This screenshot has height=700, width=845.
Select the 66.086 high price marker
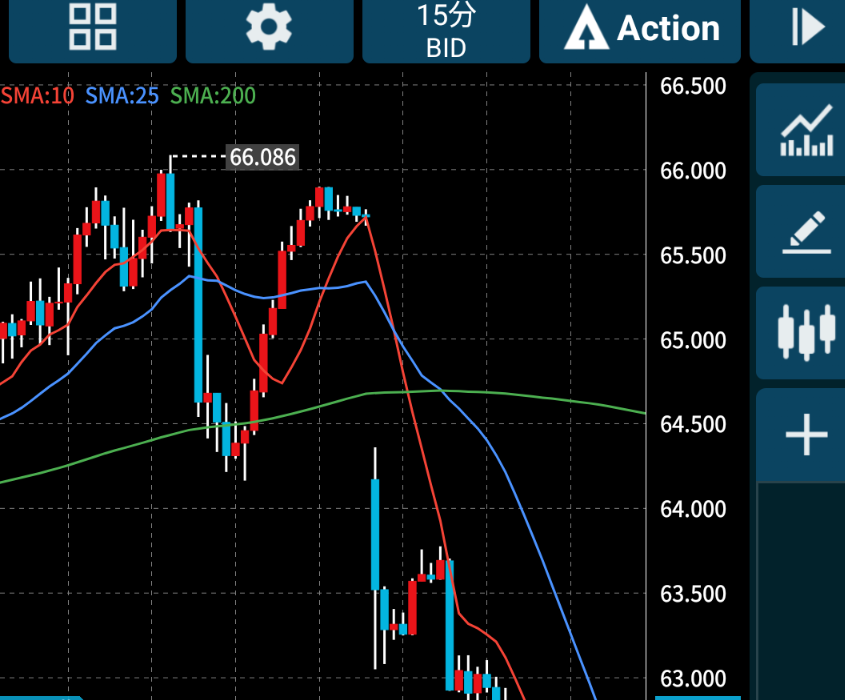pyautogui.click(x=262, y=157)
